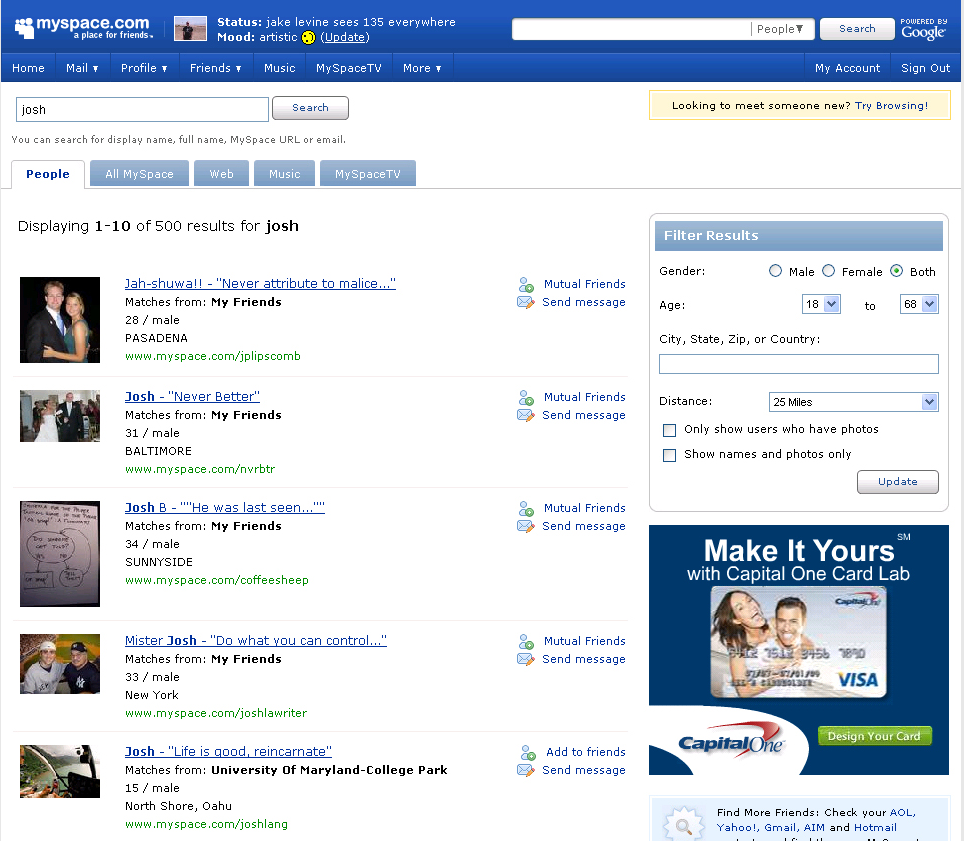Expand the Profile menu
964x841 pixels.
(144, 68)
